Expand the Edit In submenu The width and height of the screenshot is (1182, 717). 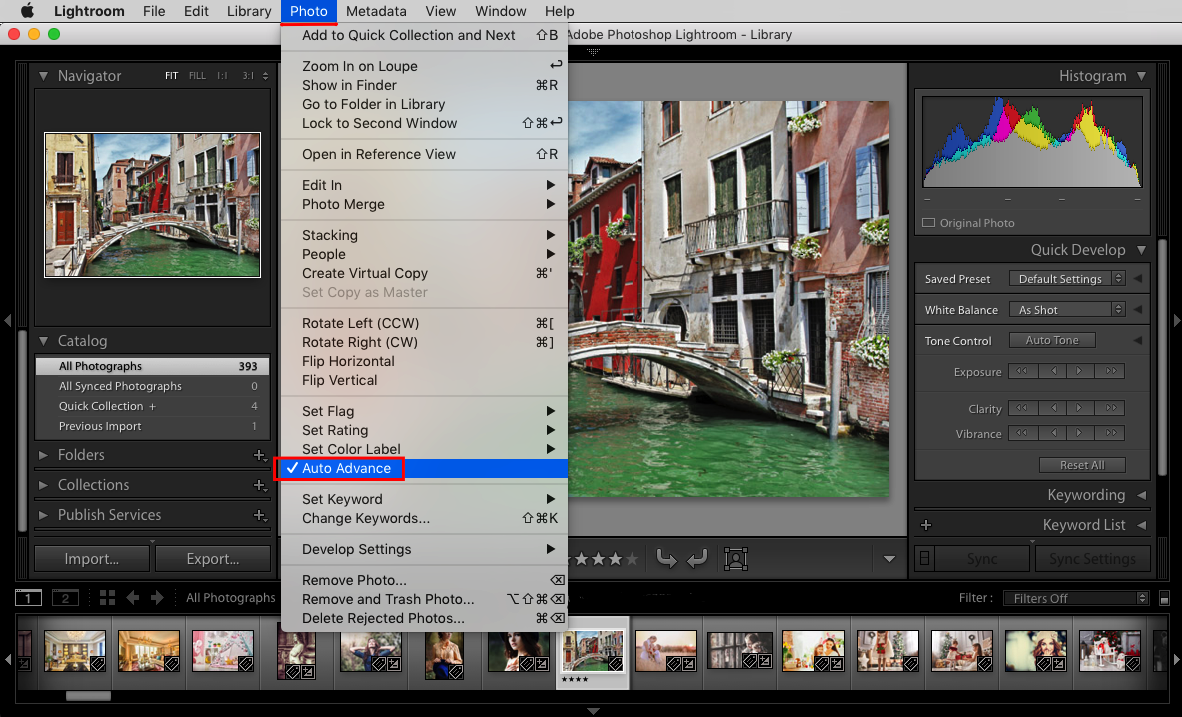424,185
